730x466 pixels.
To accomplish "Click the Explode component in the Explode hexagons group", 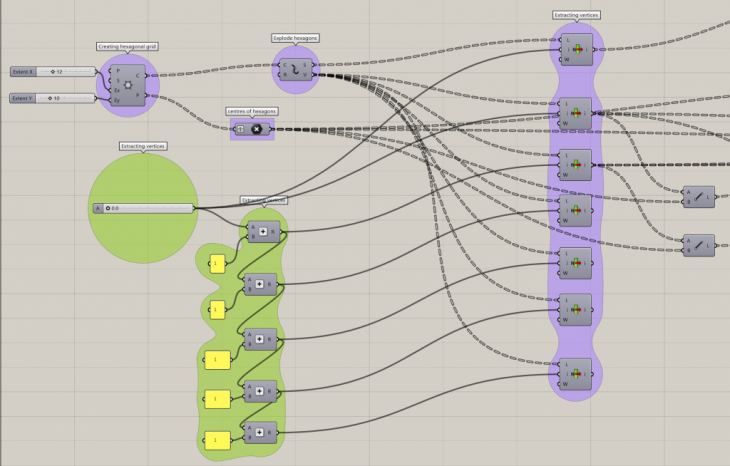I will pyautogui.click(x=296, y=69).
